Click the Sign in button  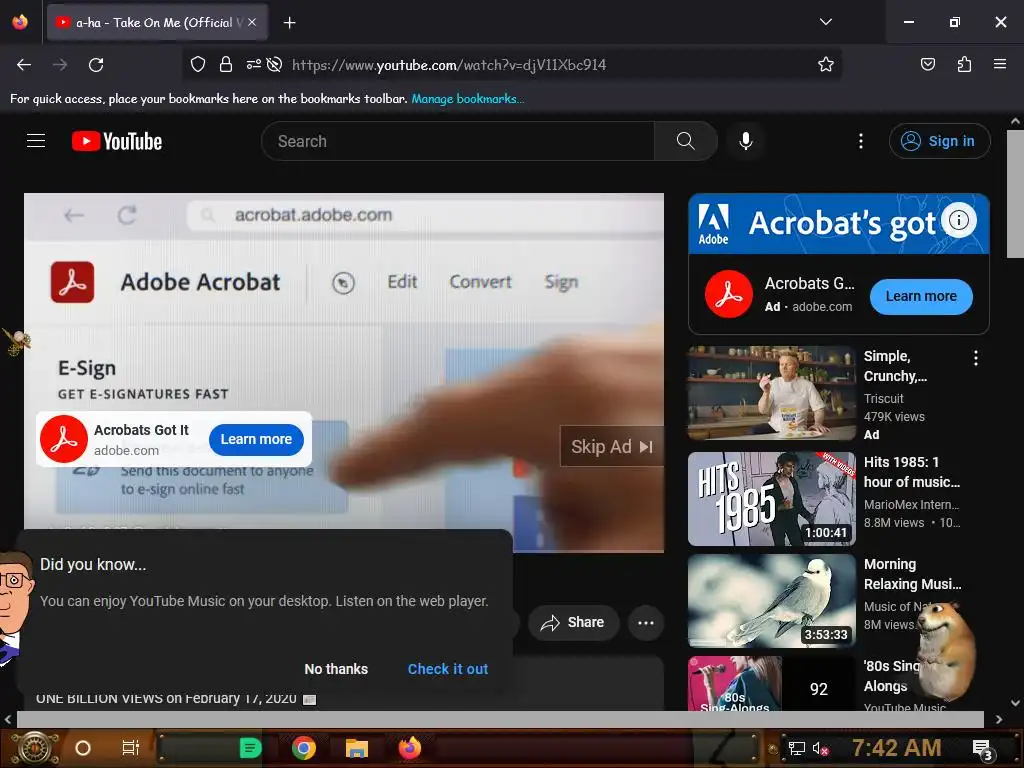pos(939,141)
